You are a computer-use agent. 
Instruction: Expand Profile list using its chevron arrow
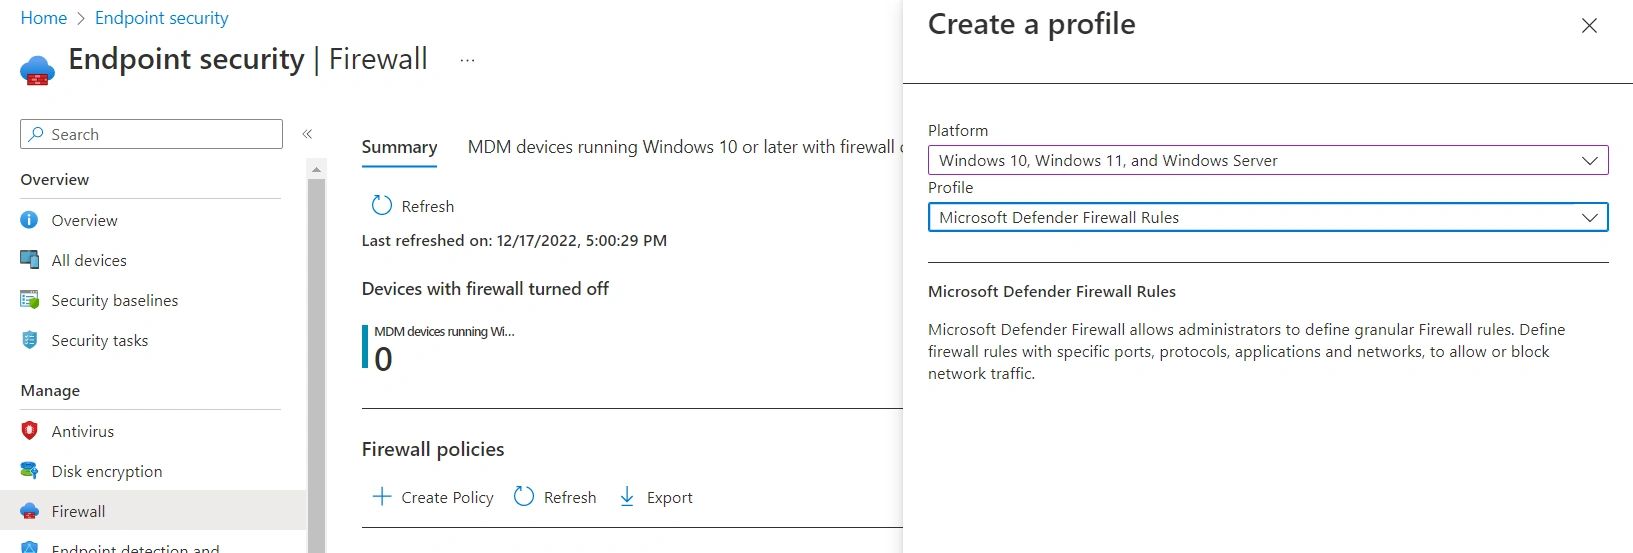point(1590,217)
